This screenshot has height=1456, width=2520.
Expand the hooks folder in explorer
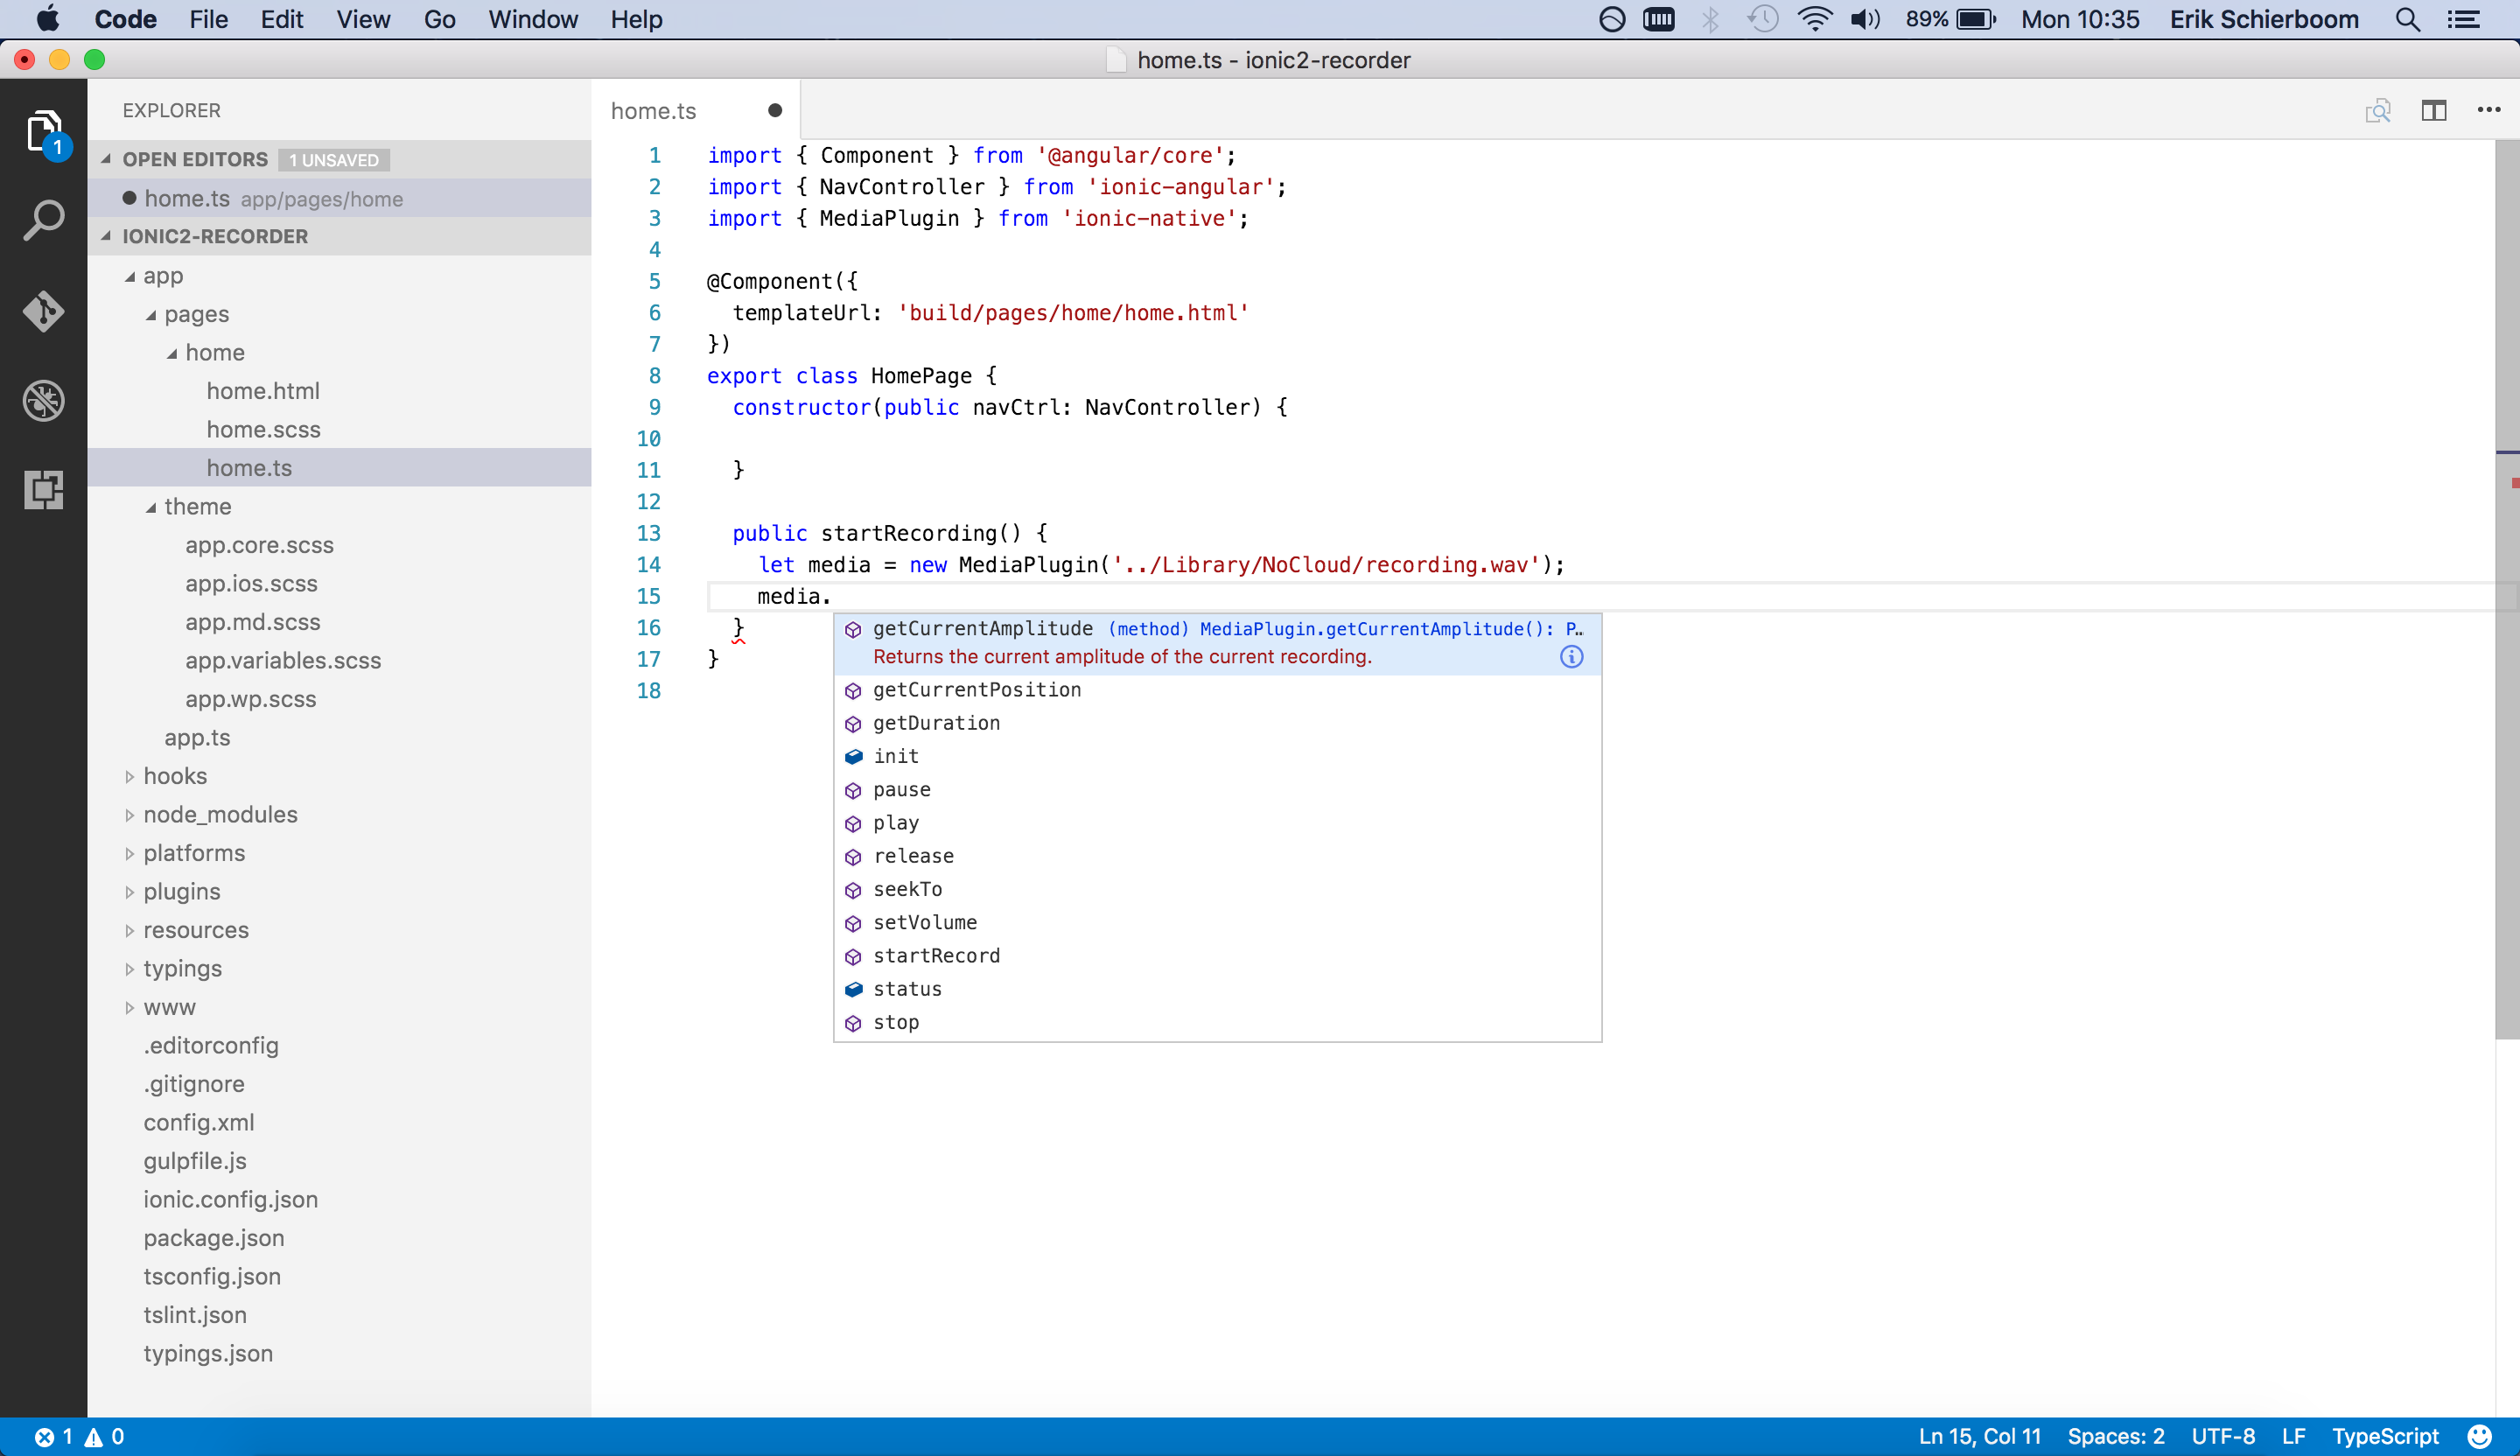coord(173,774)
